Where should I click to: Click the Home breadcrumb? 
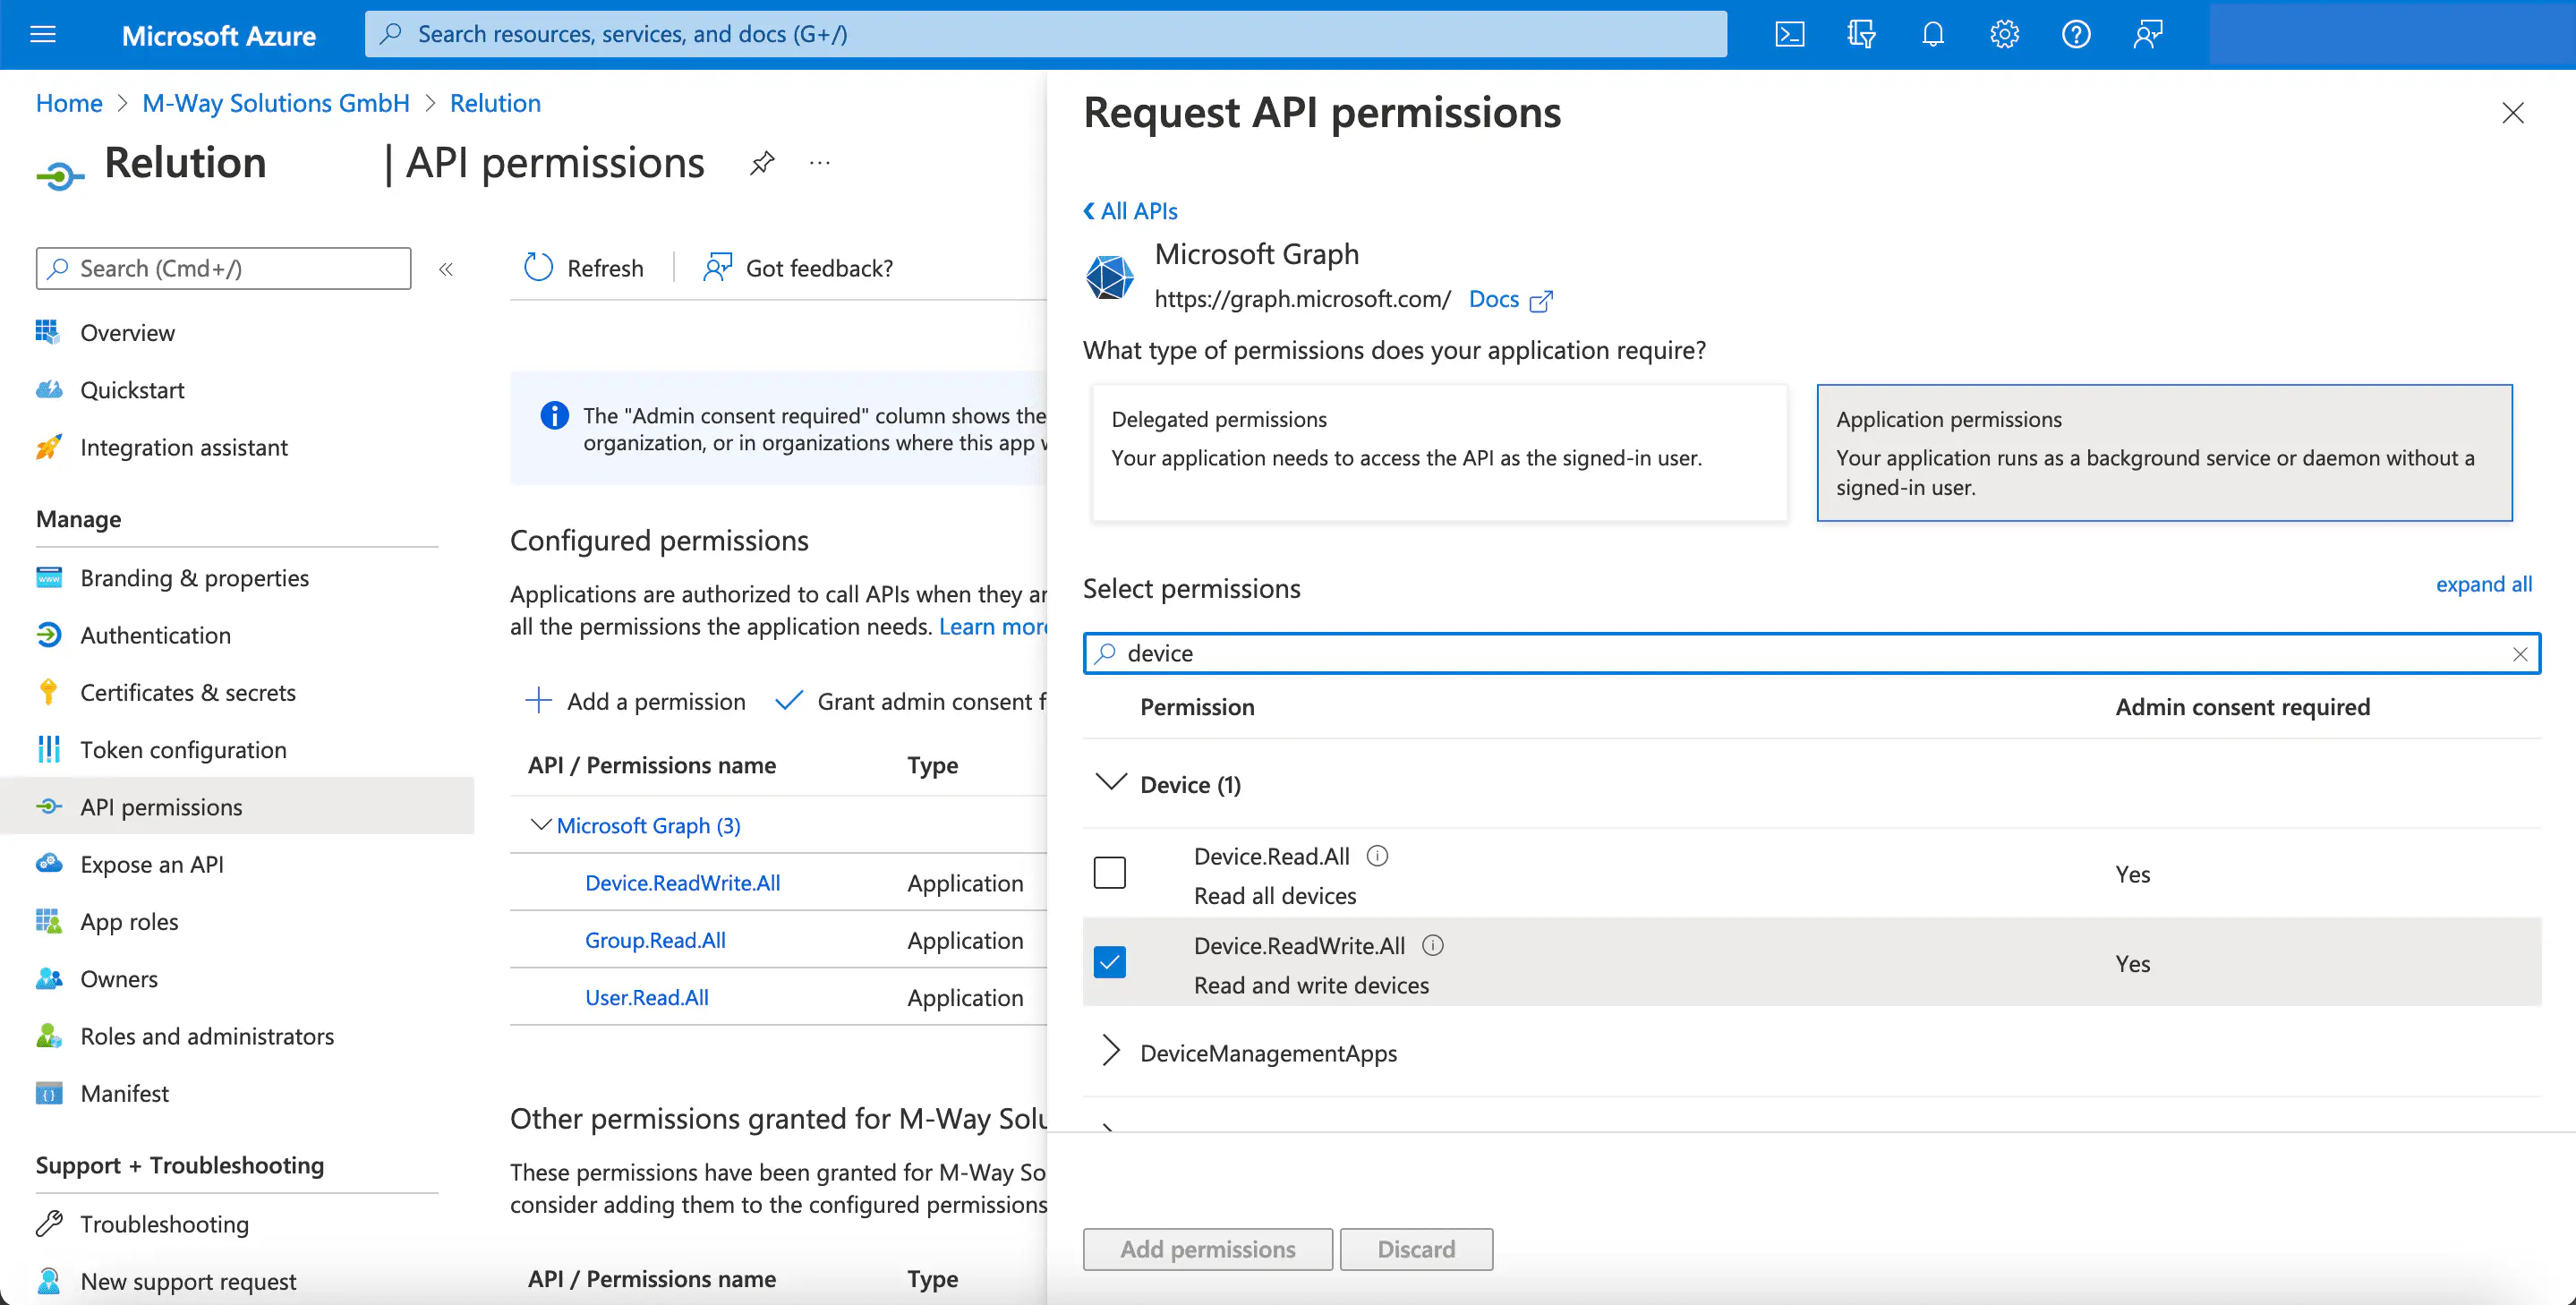pos(69,103)
